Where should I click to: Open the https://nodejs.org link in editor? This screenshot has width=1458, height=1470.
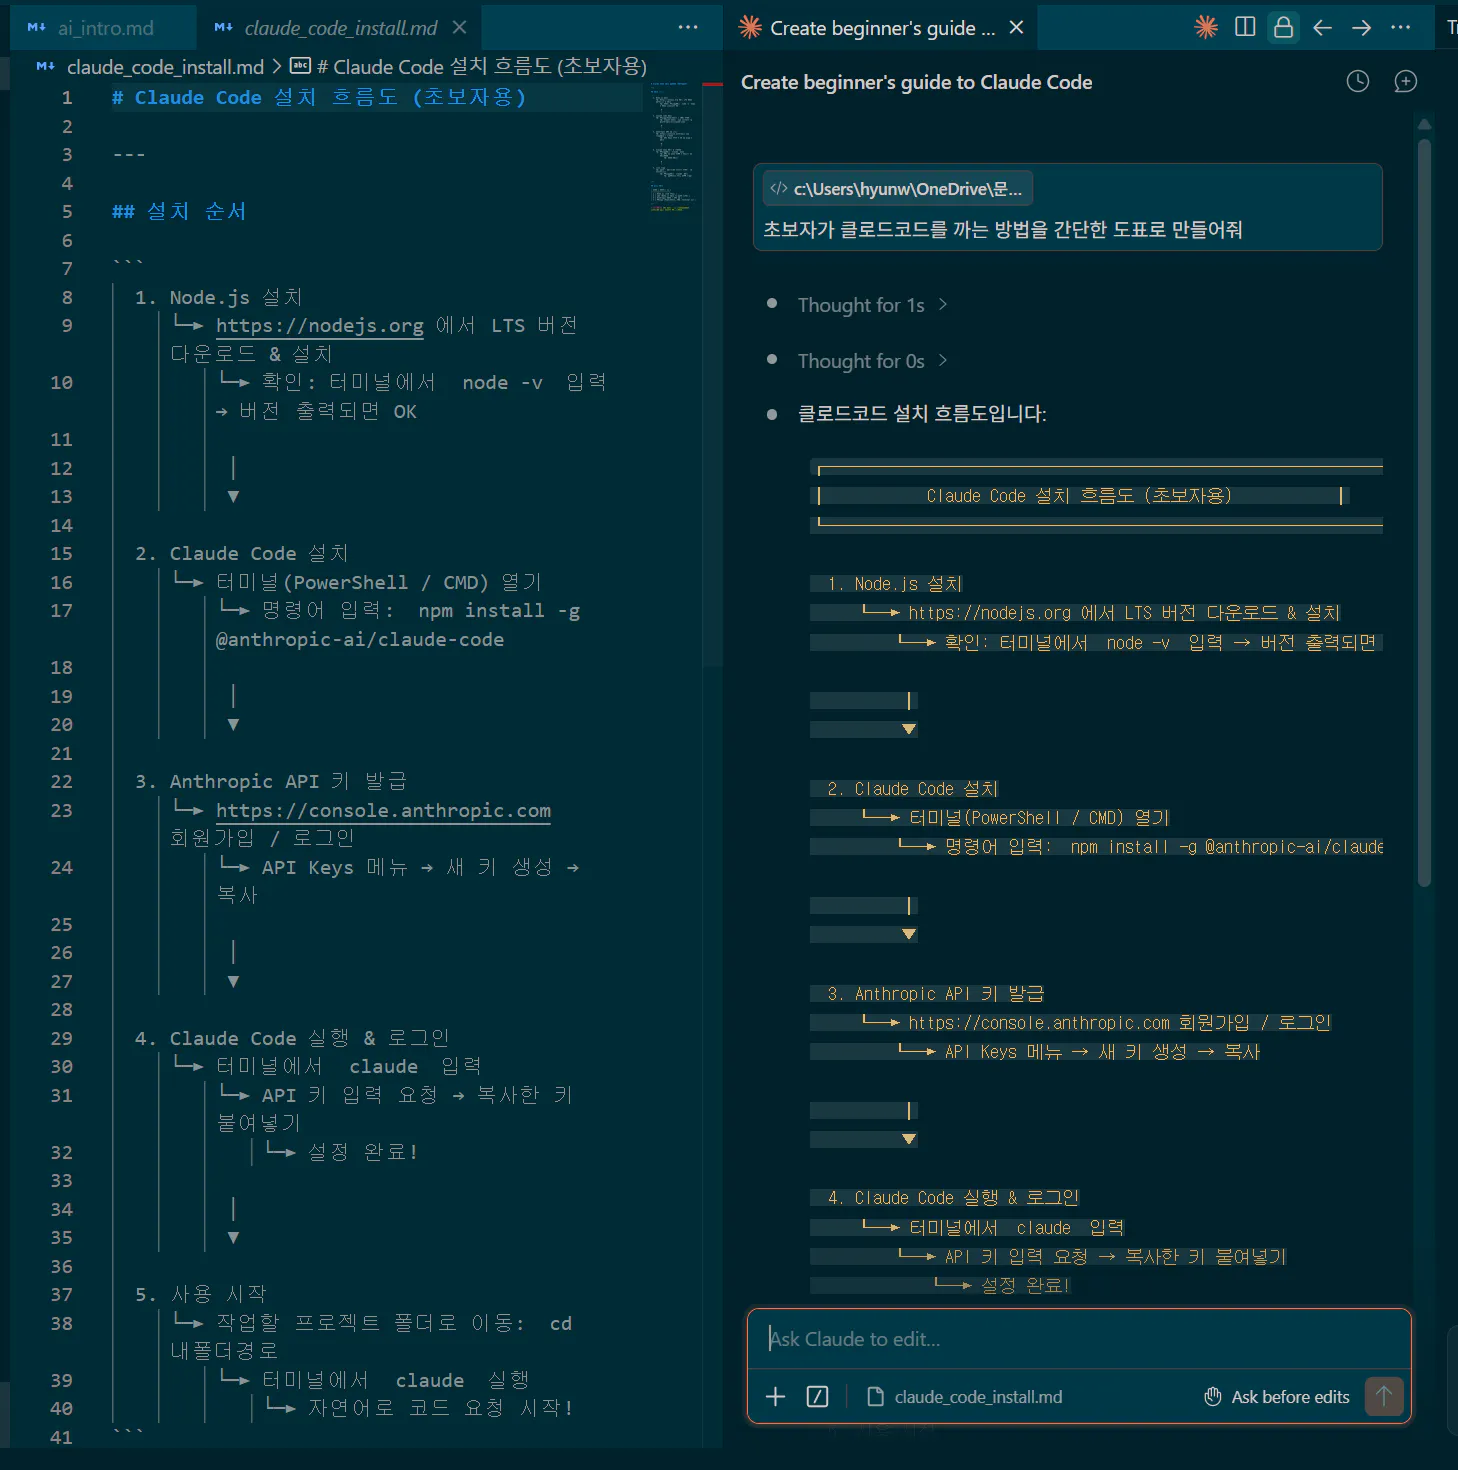coord(320,326)
